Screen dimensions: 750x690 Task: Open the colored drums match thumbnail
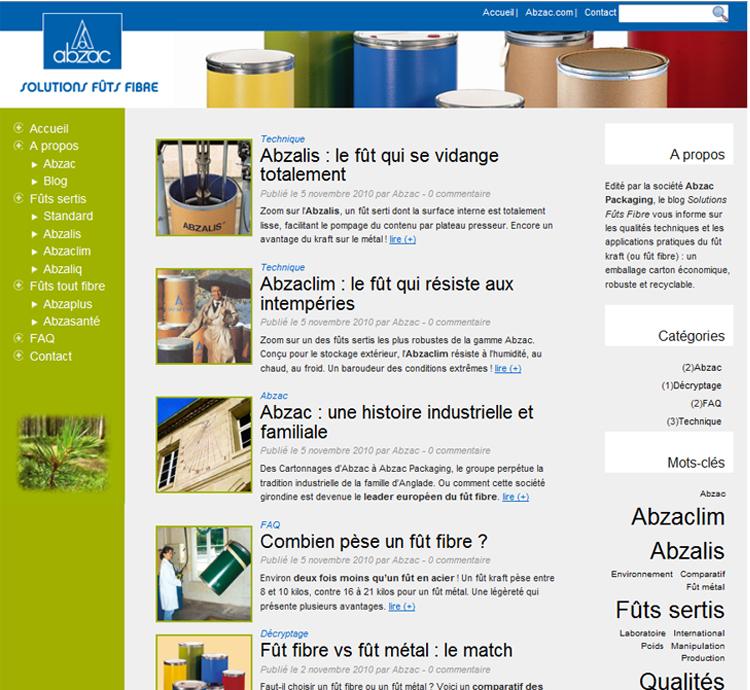(x=204, y=662)
